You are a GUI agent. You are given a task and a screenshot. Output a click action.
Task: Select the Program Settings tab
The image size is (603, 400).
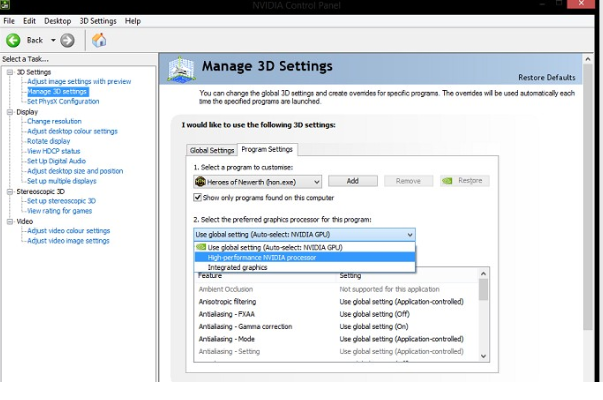(x=267, y=149)
